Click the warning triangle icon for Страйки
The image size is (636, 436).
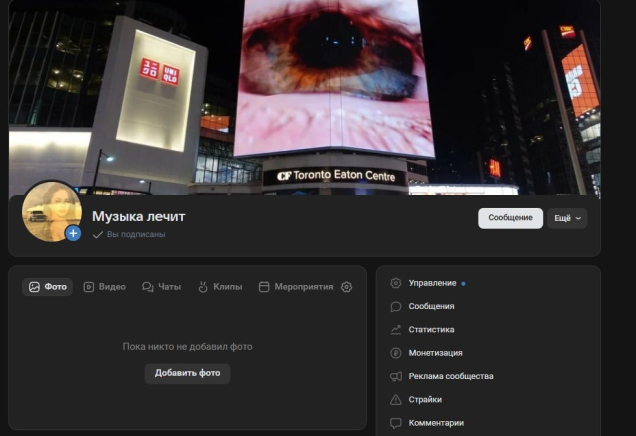396,399
